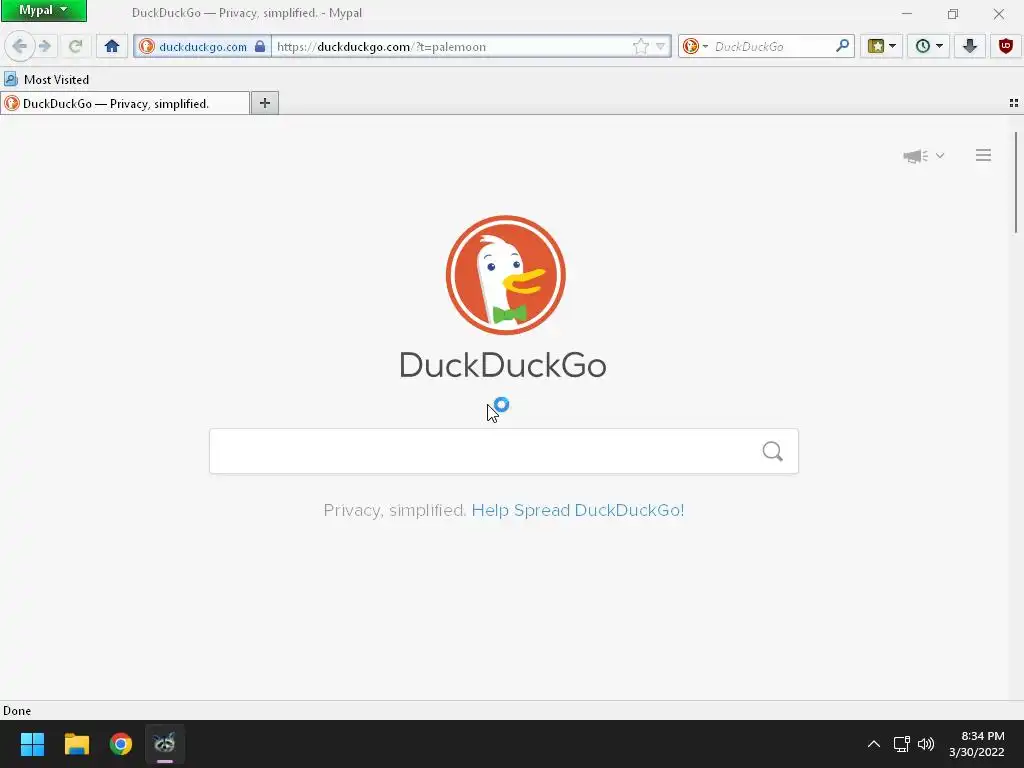Open the network status tray icon
This screenshot has width=1024, height=768.
click(902, 744)
